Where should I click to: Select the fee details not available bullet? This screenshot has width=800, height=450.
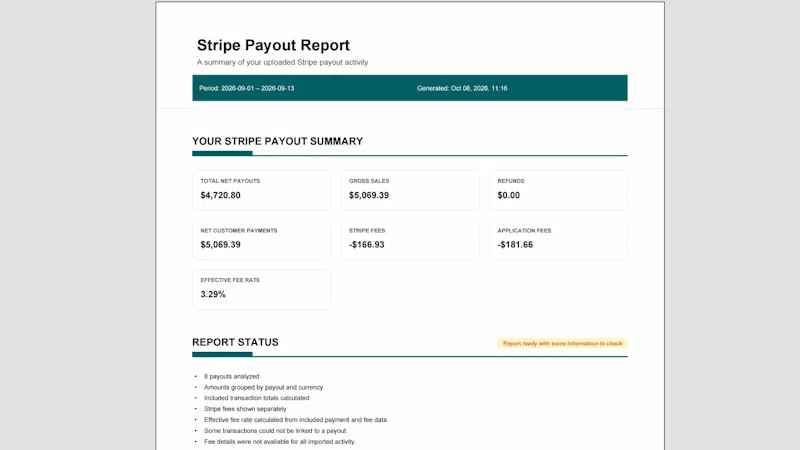pos(280,442)
